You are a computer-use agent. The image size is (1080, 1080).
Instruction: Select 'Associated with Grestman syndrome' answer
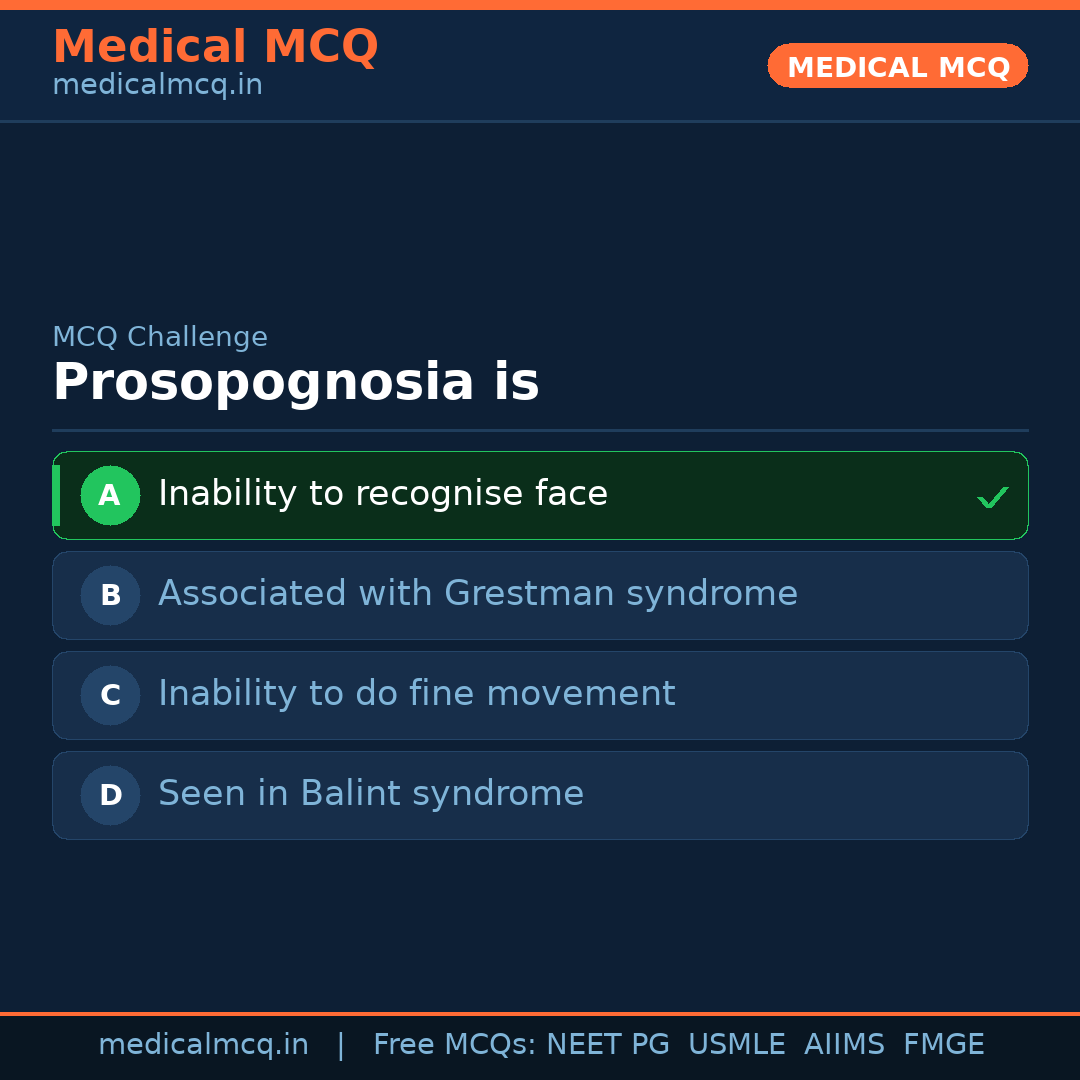478,594
